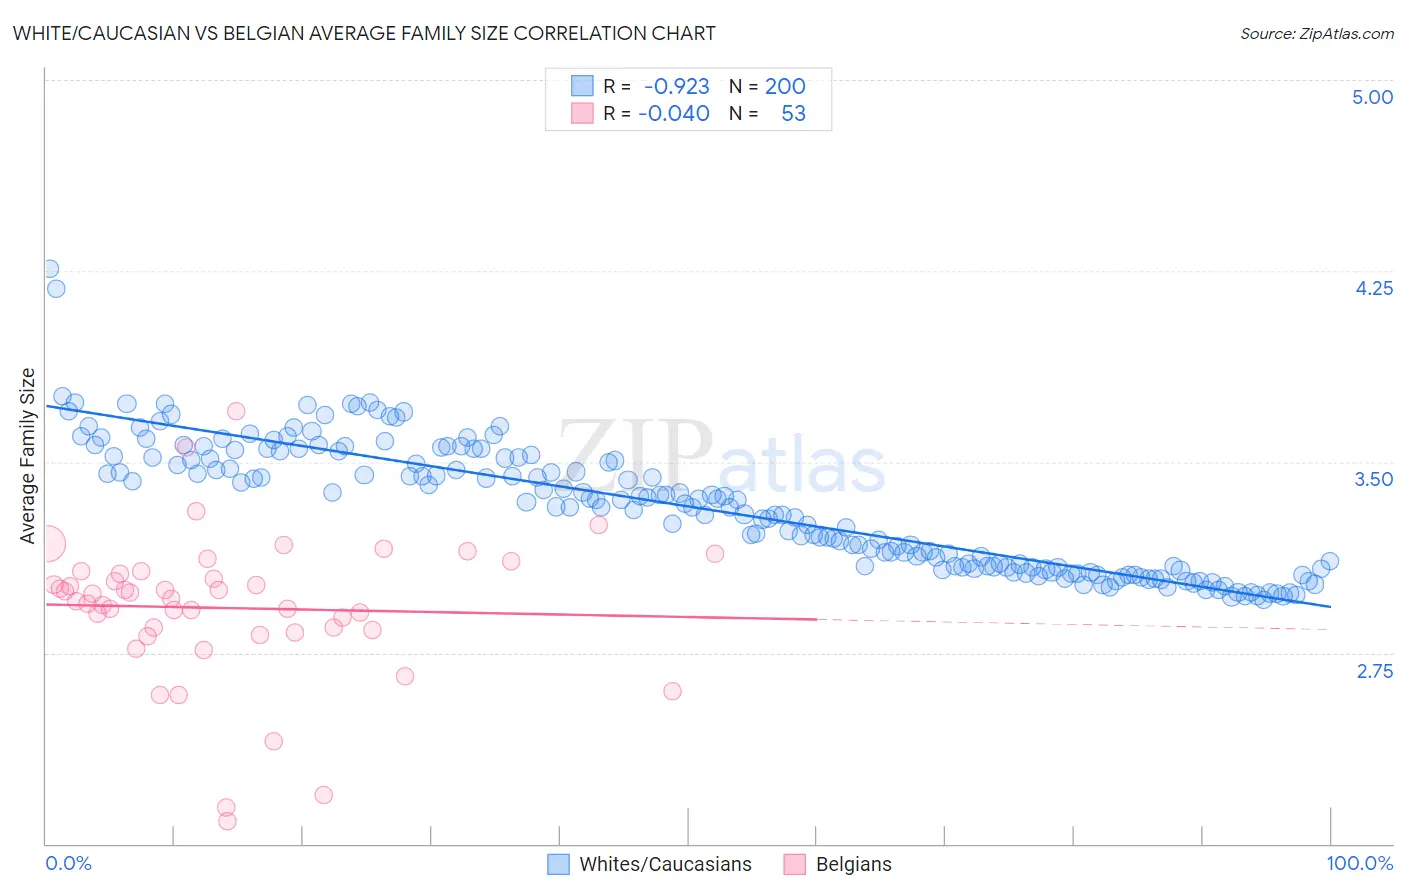
Task: Click the pink swatch beside R = -0.040
Action: click(x=582, y=113)
